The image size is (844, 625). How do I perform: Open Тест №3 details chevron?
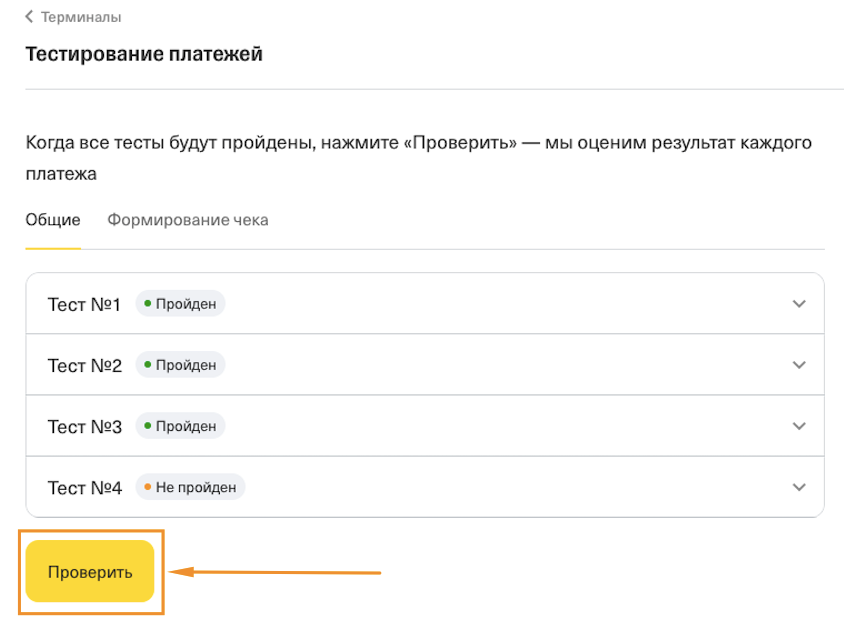pos(798,425)
